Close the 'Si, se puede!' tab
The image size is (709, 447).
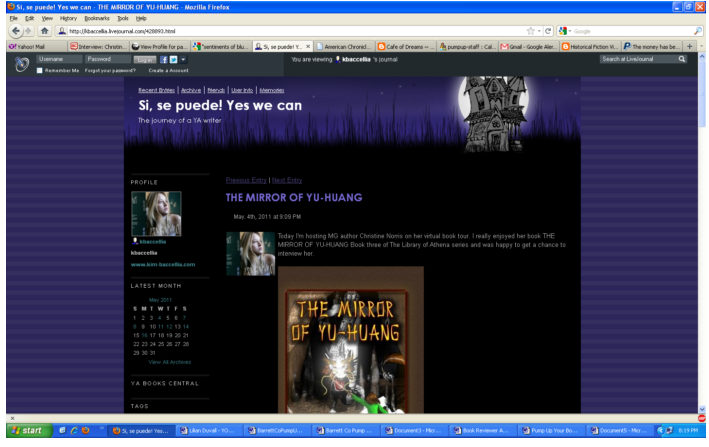pos(308,46)
